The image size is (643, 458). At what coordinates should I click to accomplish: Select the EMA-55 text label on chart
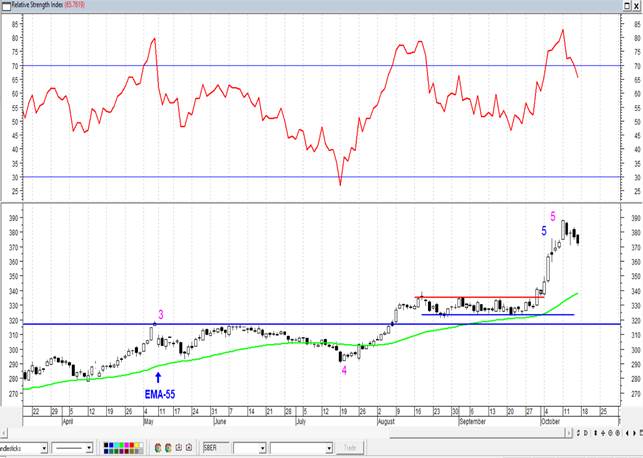(160, 394)
